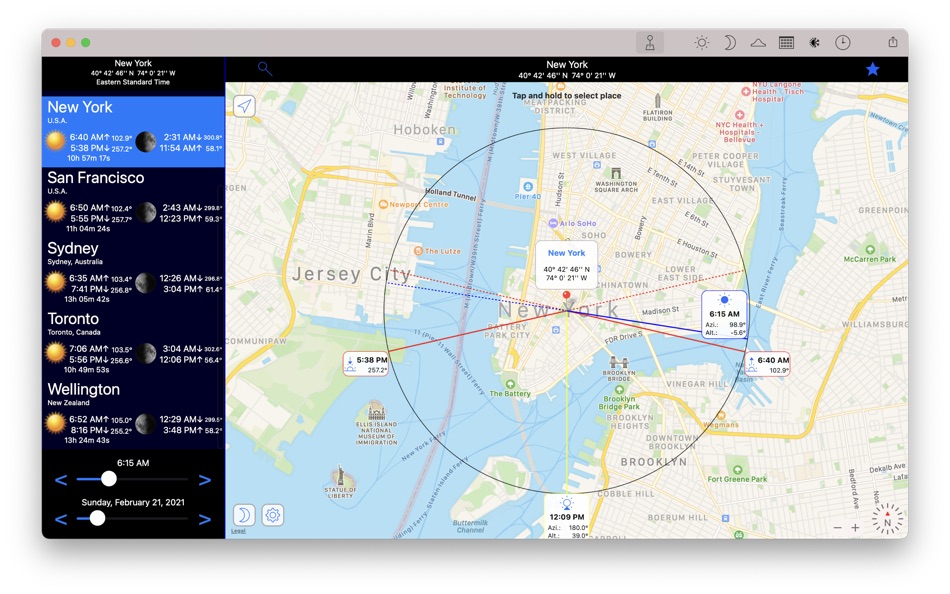Click "13h 24m 43s" under Wellington
Image resolution: width=950 pixels, height=594 pixels.
[87, 441]
